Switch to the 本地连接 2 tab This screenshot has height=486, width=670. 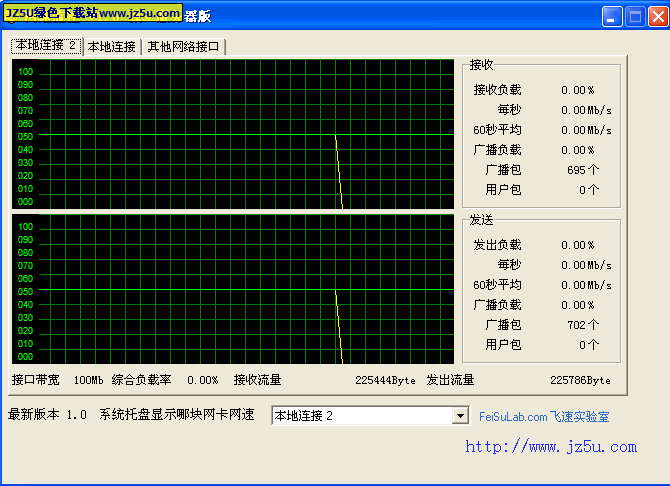46,45
